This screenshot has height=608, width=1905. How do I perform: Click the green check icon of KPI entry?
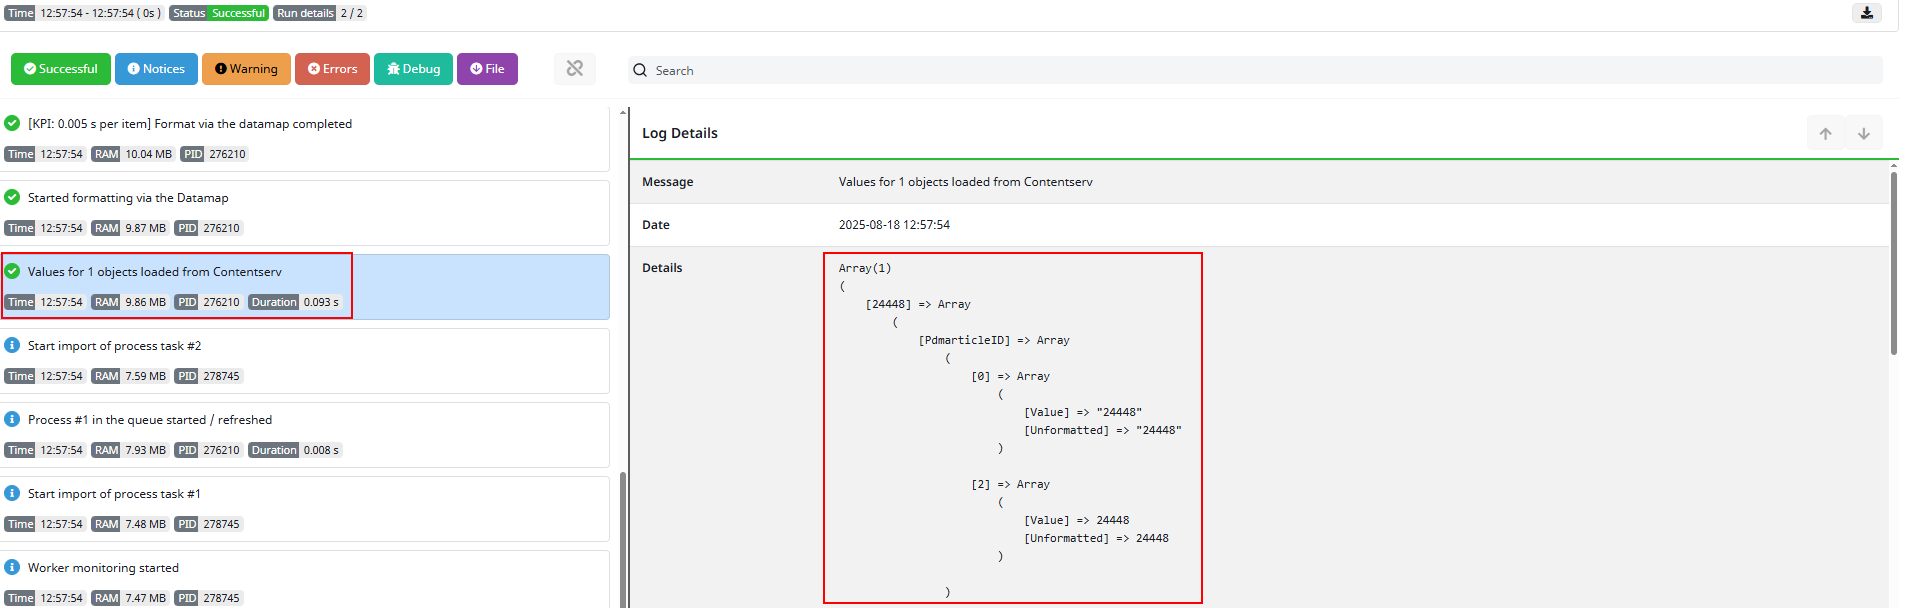[12, 123]
